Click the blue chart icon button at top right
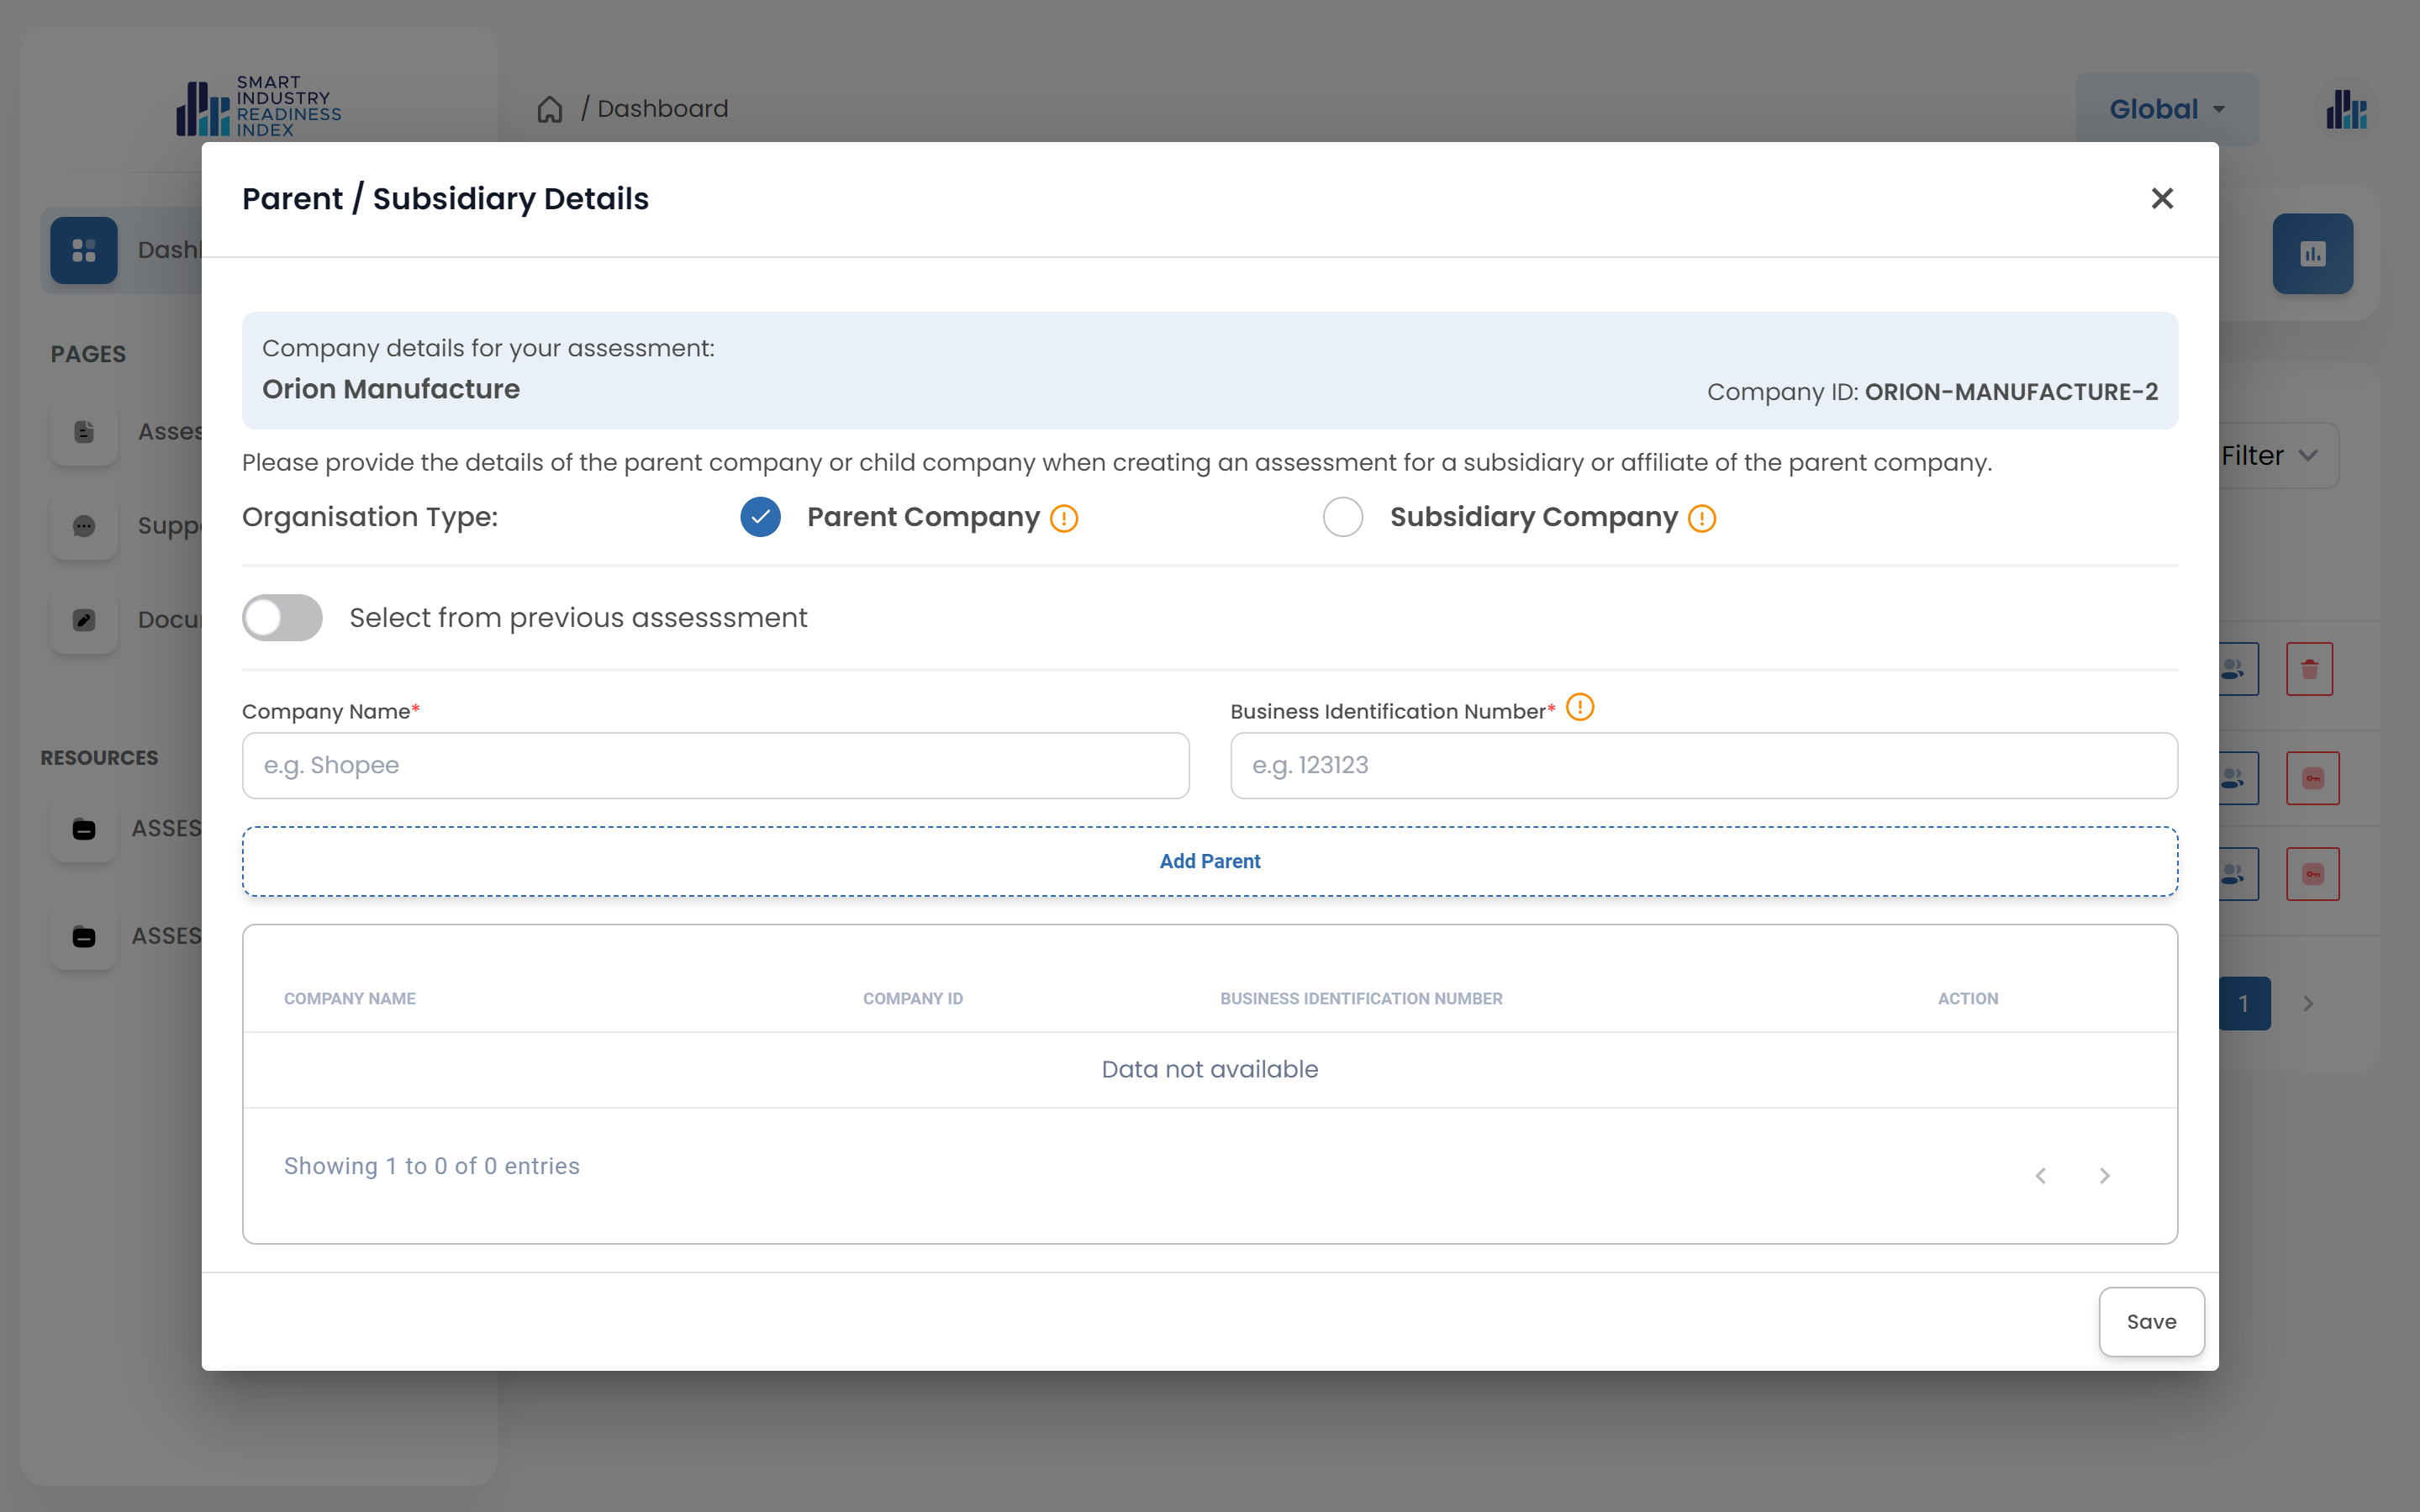This screenshot has height=1512, width=2420. point(2312,254)
